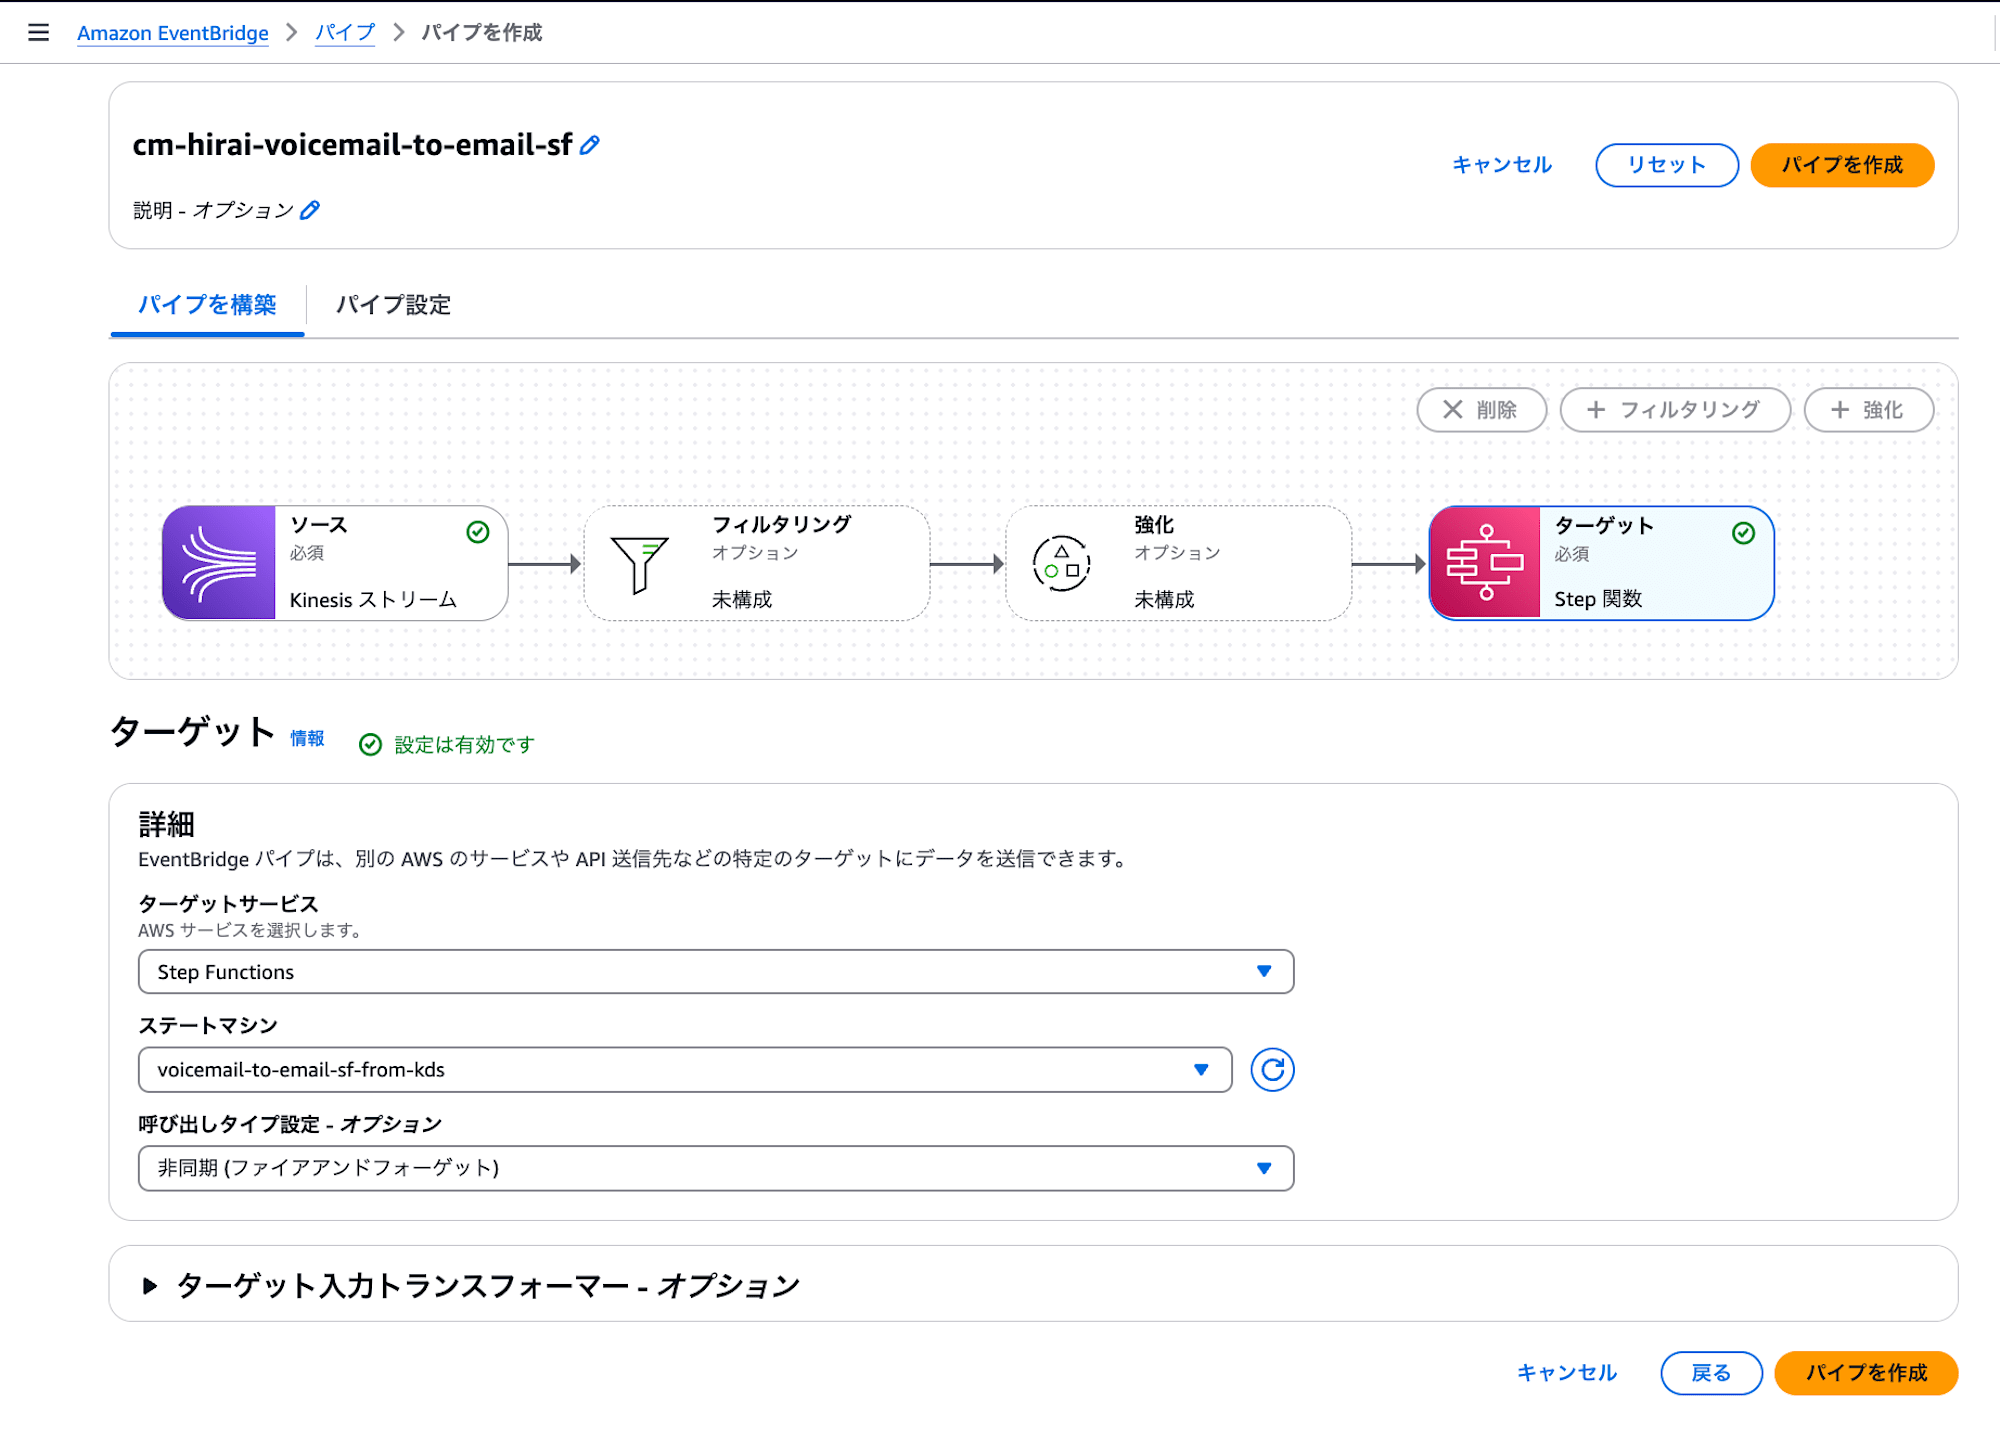Click the リセット button
The height and width of the screenshot is (1453, 2000).
pos(1667,165)
